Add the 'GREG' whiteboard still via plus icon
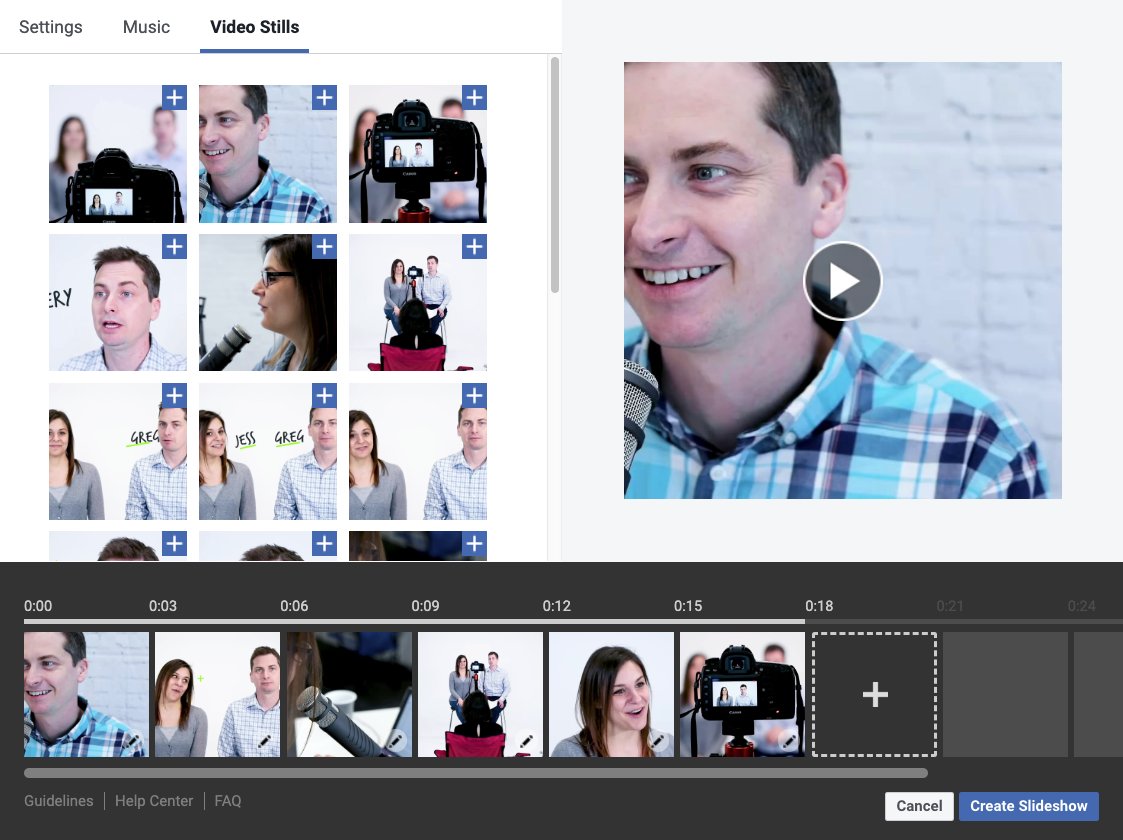 coord(174,396)
